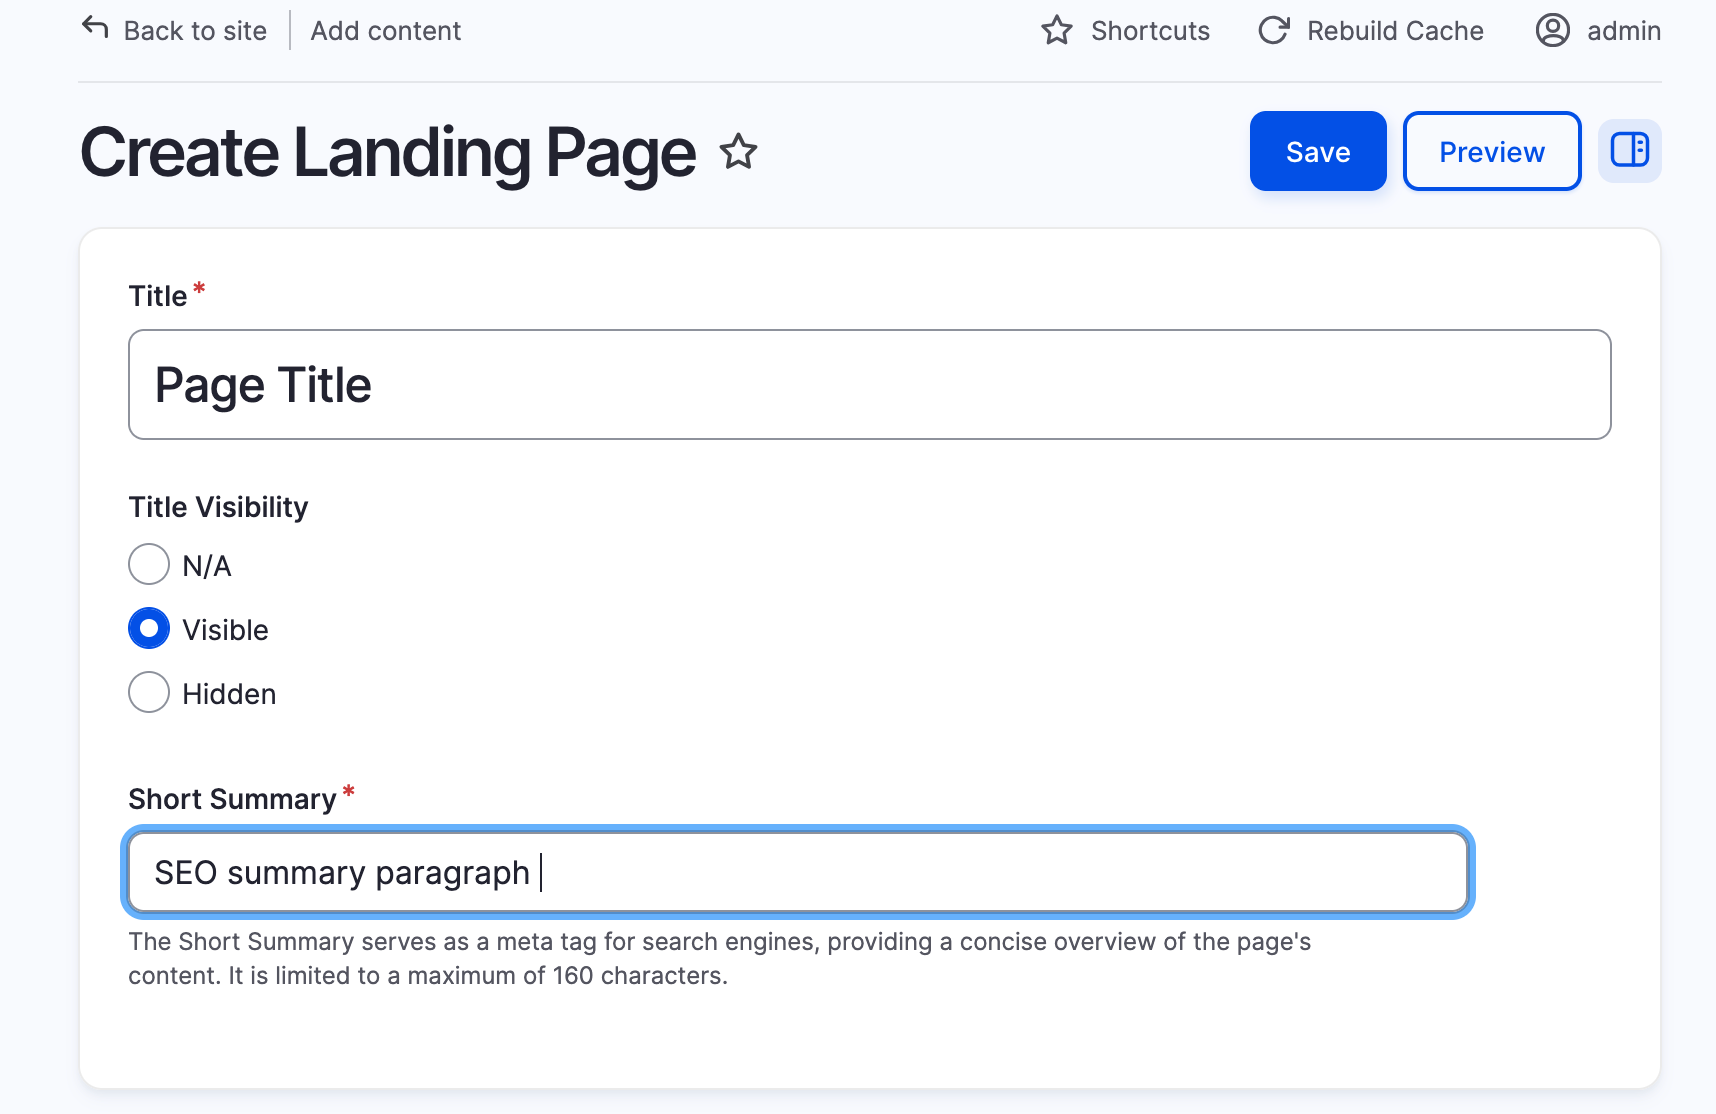Open the admin username menu

[1623, 31]
